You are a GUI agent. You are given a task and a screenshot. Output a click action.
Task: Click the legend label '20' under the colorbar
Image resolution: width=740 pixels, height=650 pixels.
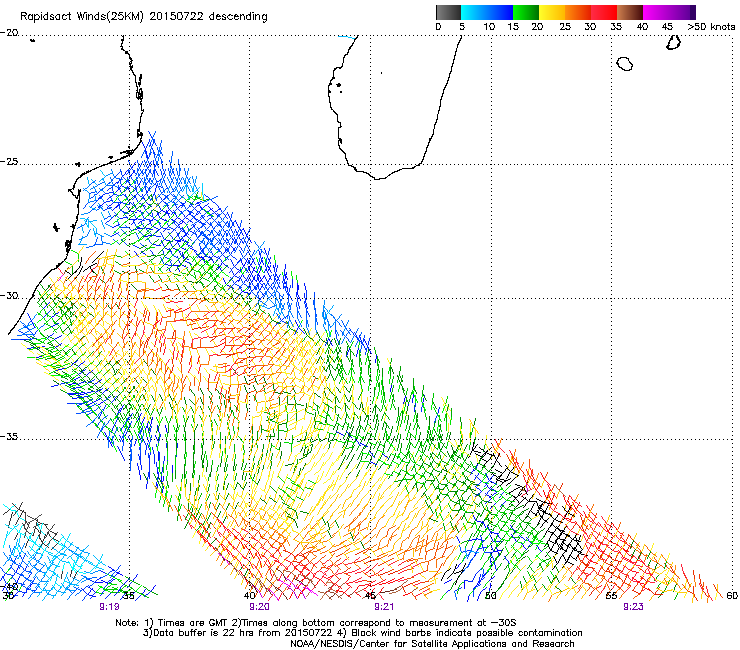[537, 27]
